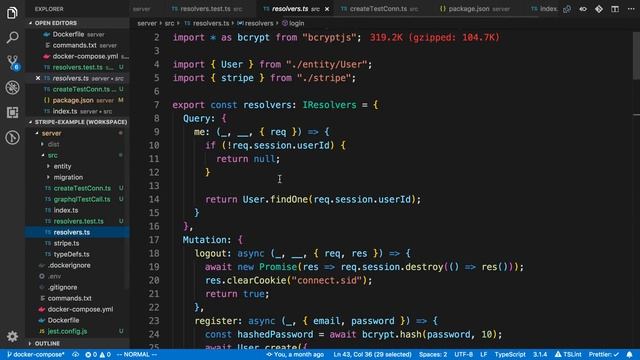Close resolvers.ts in Open Editors list
The height and width of the screenshot is (360, 640).
click(38, 78)
